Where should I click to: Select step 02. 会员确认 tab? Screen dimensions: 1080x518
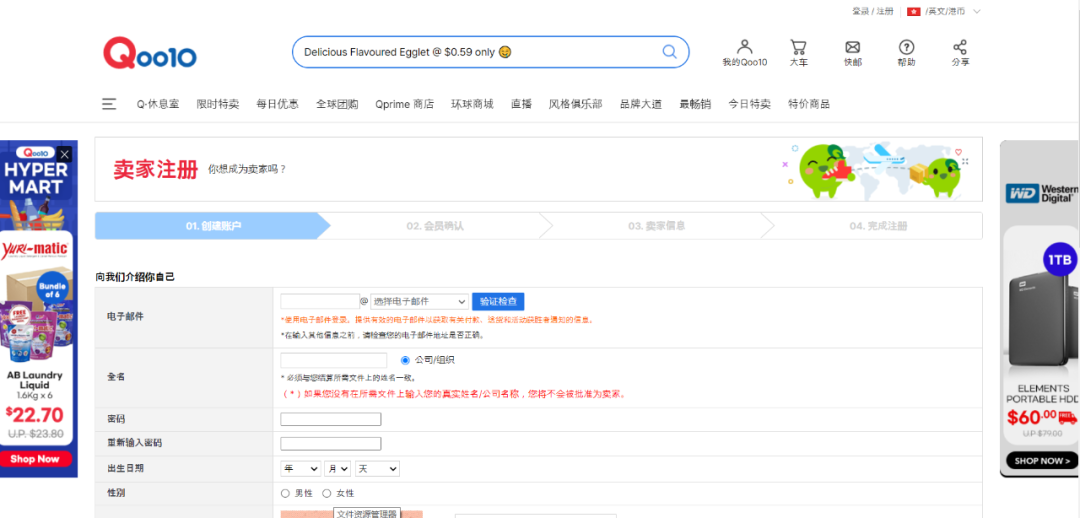pos(435,226)
